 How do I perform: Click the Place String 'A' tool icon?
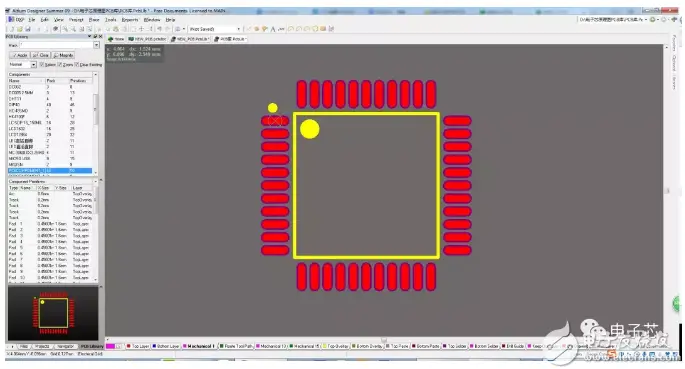click(x=273, y=29)
